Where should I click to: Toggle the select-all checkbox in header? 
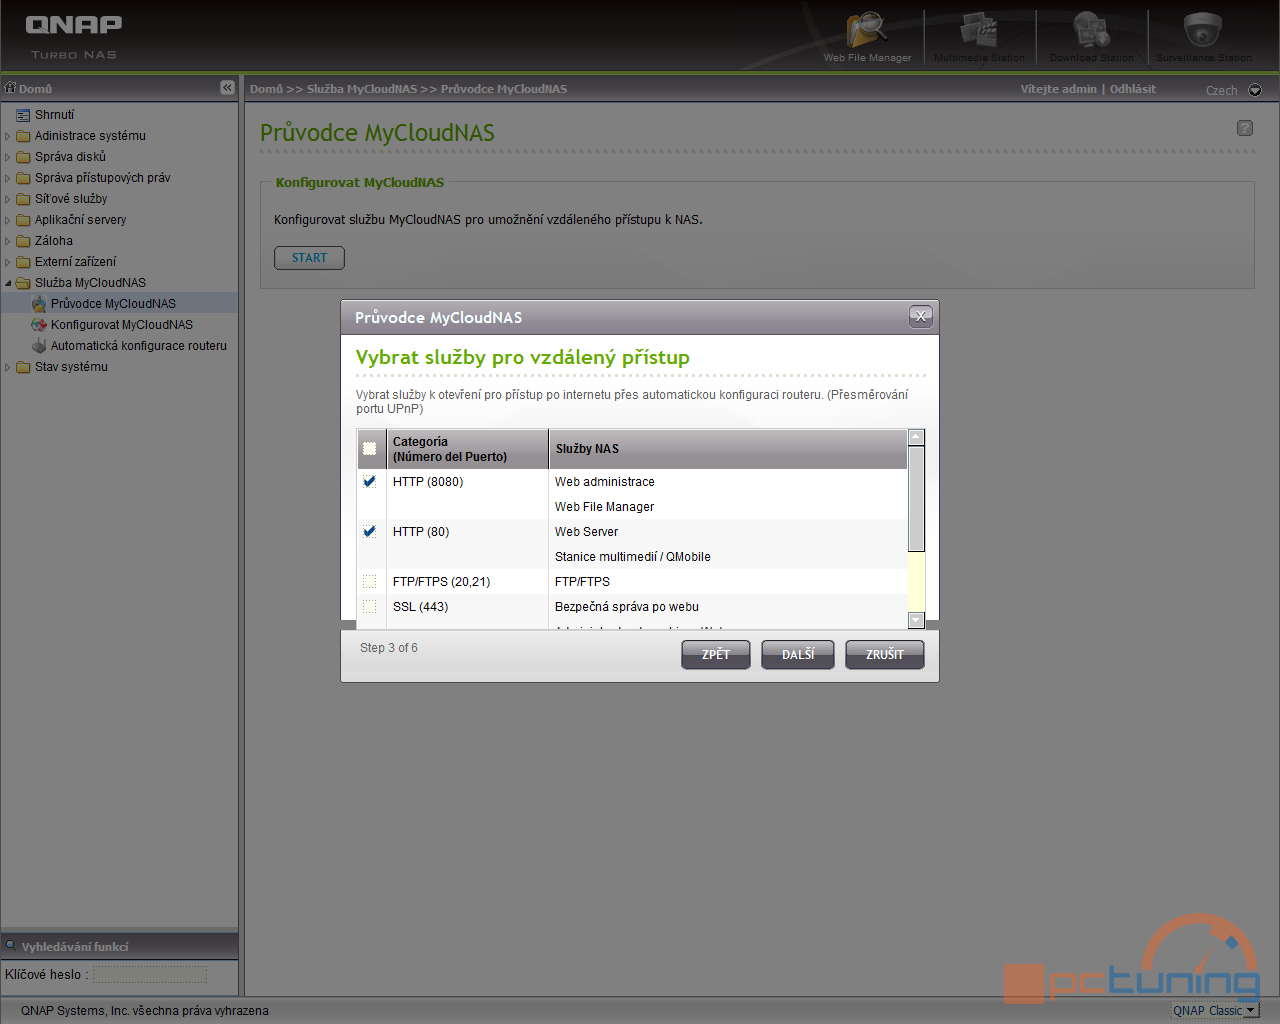pos(369,449)
